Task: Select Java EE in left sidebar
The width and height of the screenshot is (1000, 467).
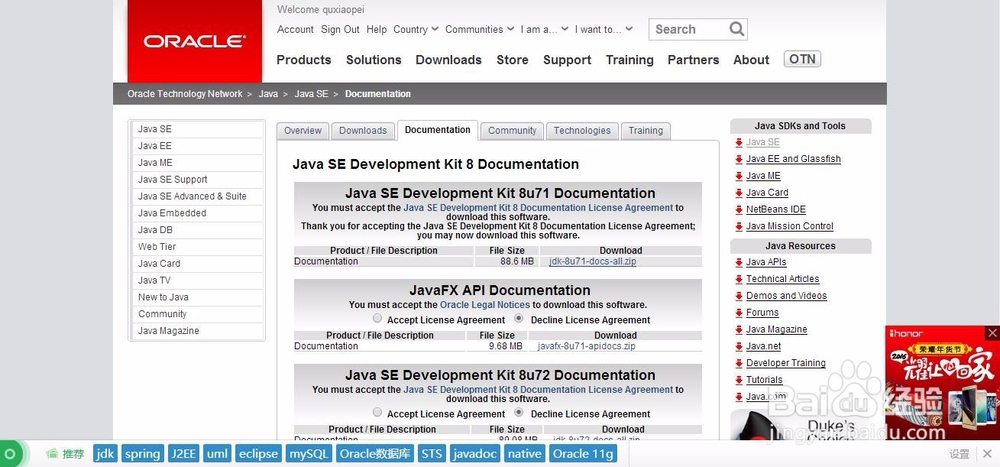Action: 198,146
